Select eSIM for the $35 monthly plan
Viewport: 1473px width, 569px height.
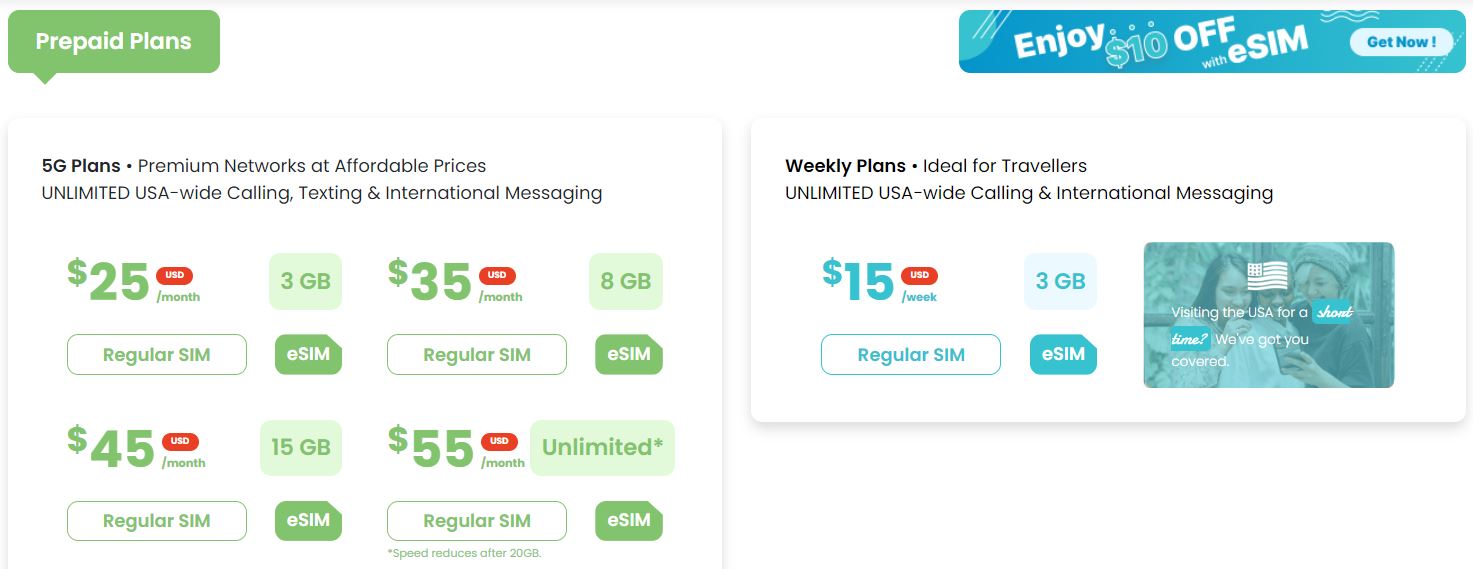pos(628,354)
